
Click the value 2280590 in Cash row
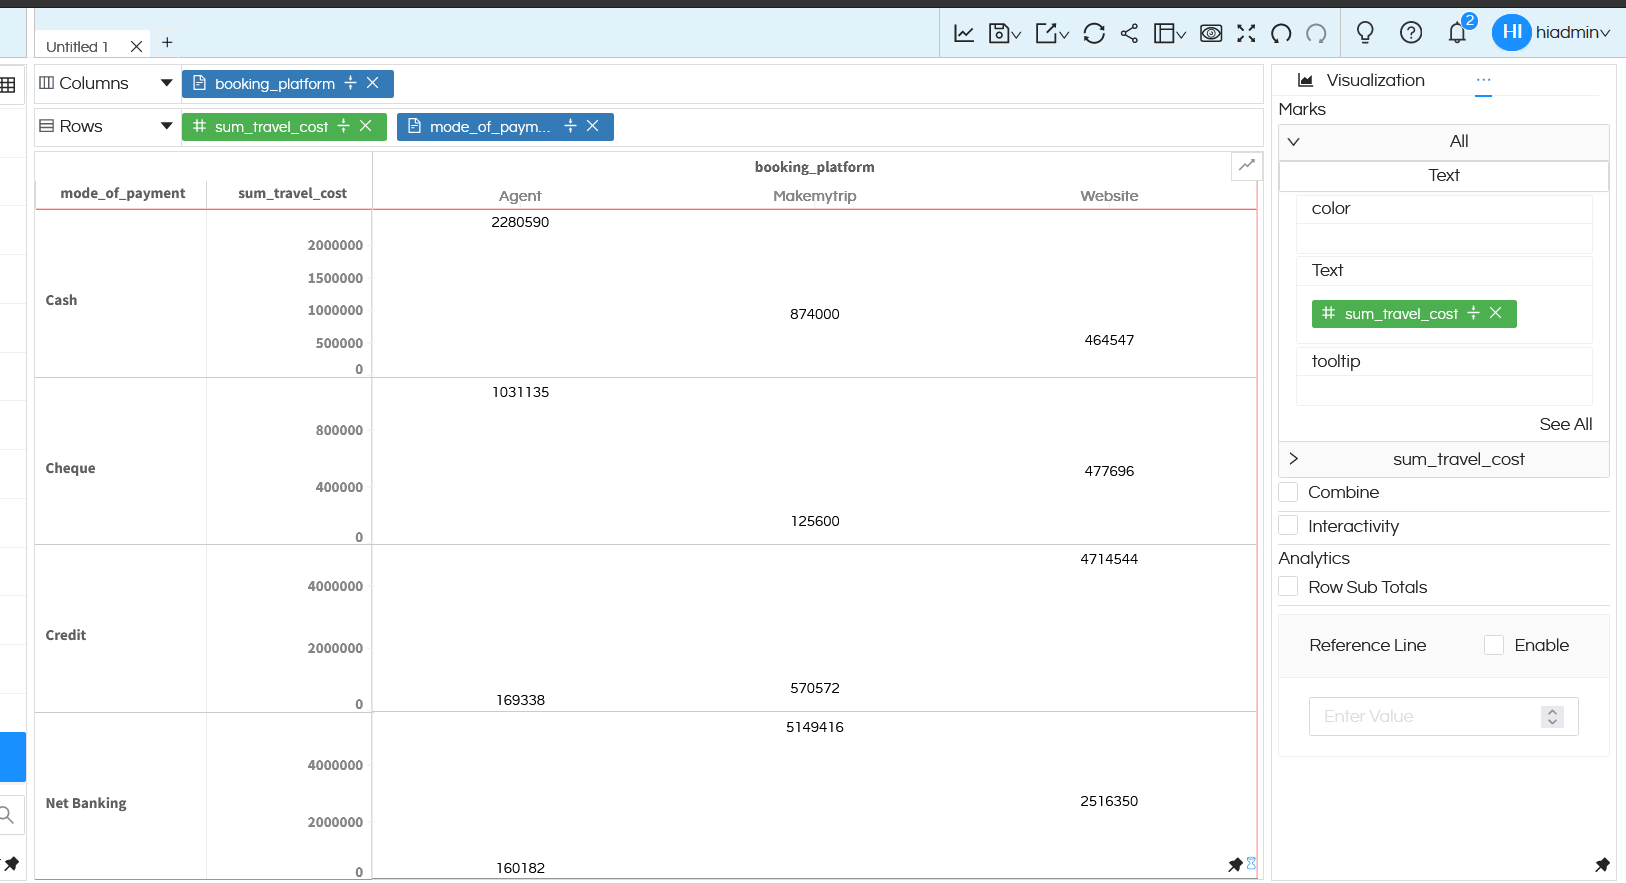[x=520, y=222]
